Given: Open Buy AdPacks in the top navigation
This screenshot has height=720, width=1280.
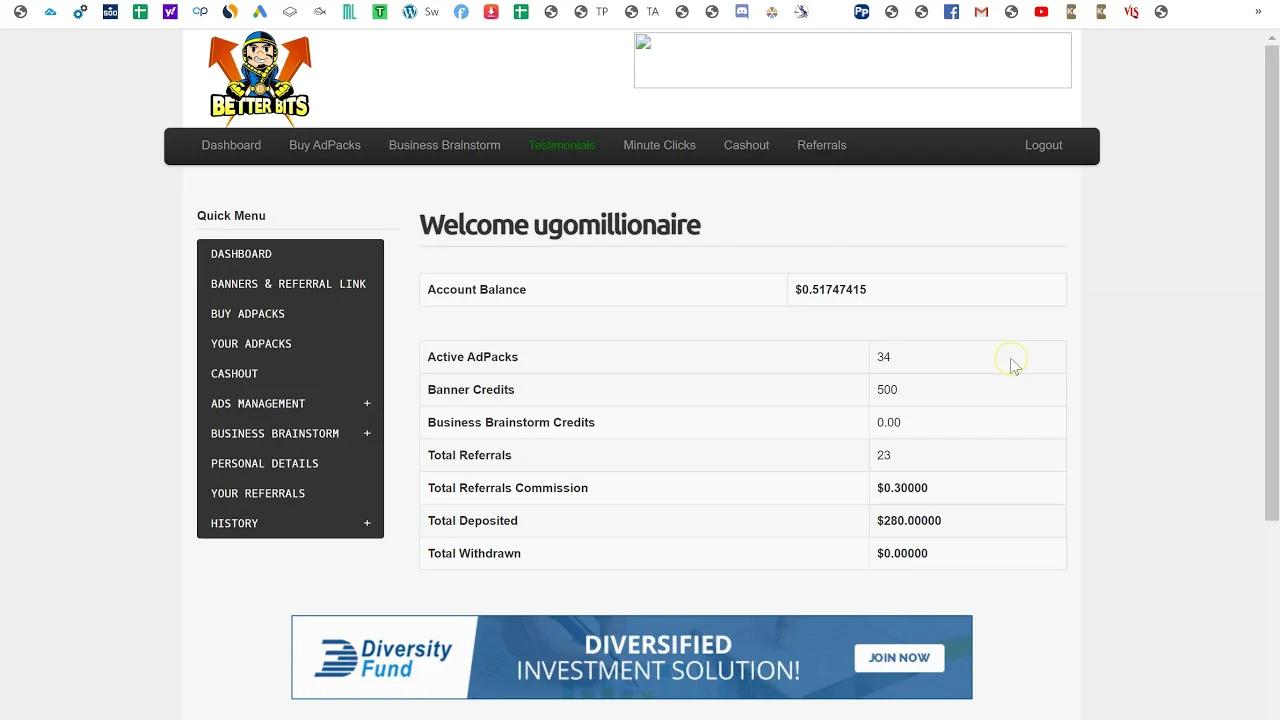Looking at the screenshot, I should 325,145.
